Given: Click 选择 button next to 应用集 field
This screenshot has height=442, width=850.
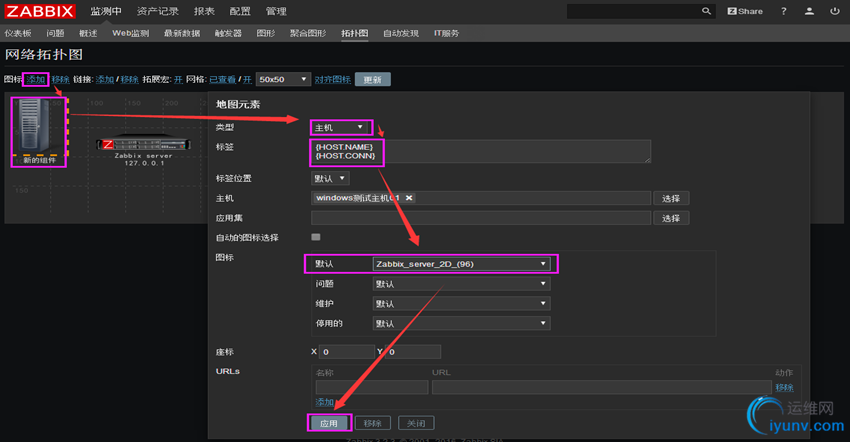Looking at the screenshot, I should [671, 218].
